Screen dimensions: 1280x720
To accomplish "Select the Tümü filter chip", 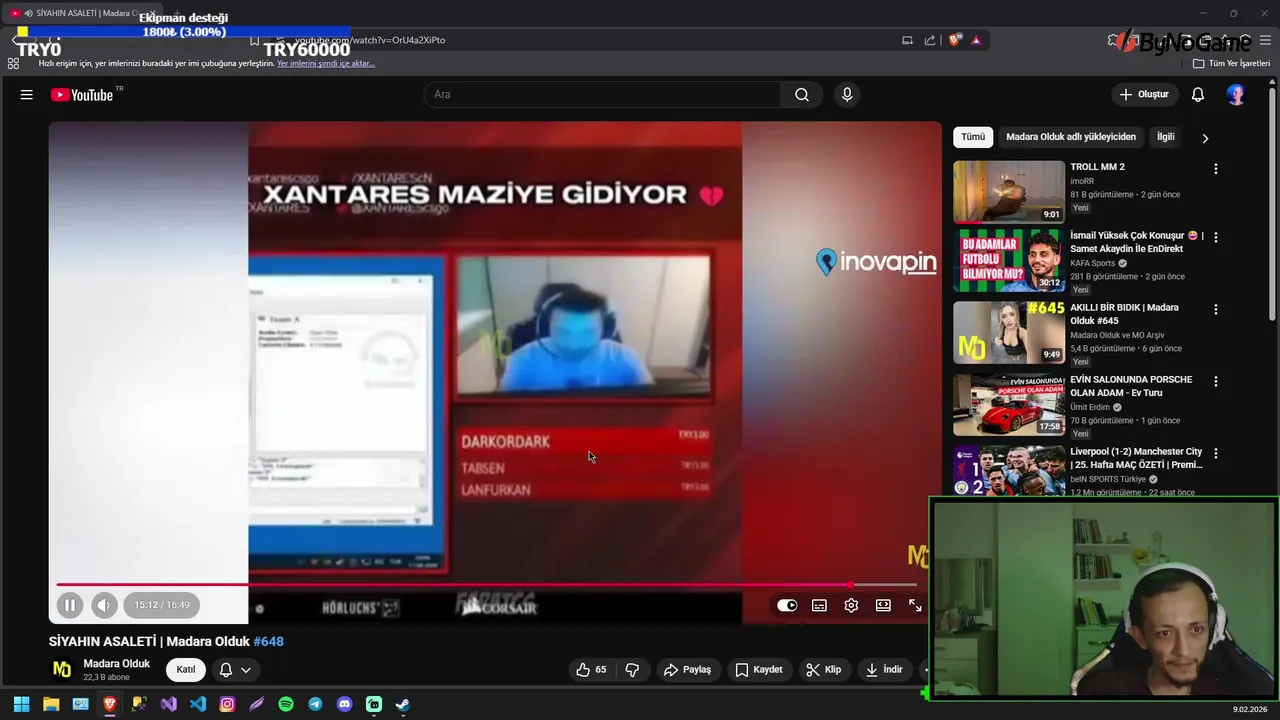I will (973, 137).
